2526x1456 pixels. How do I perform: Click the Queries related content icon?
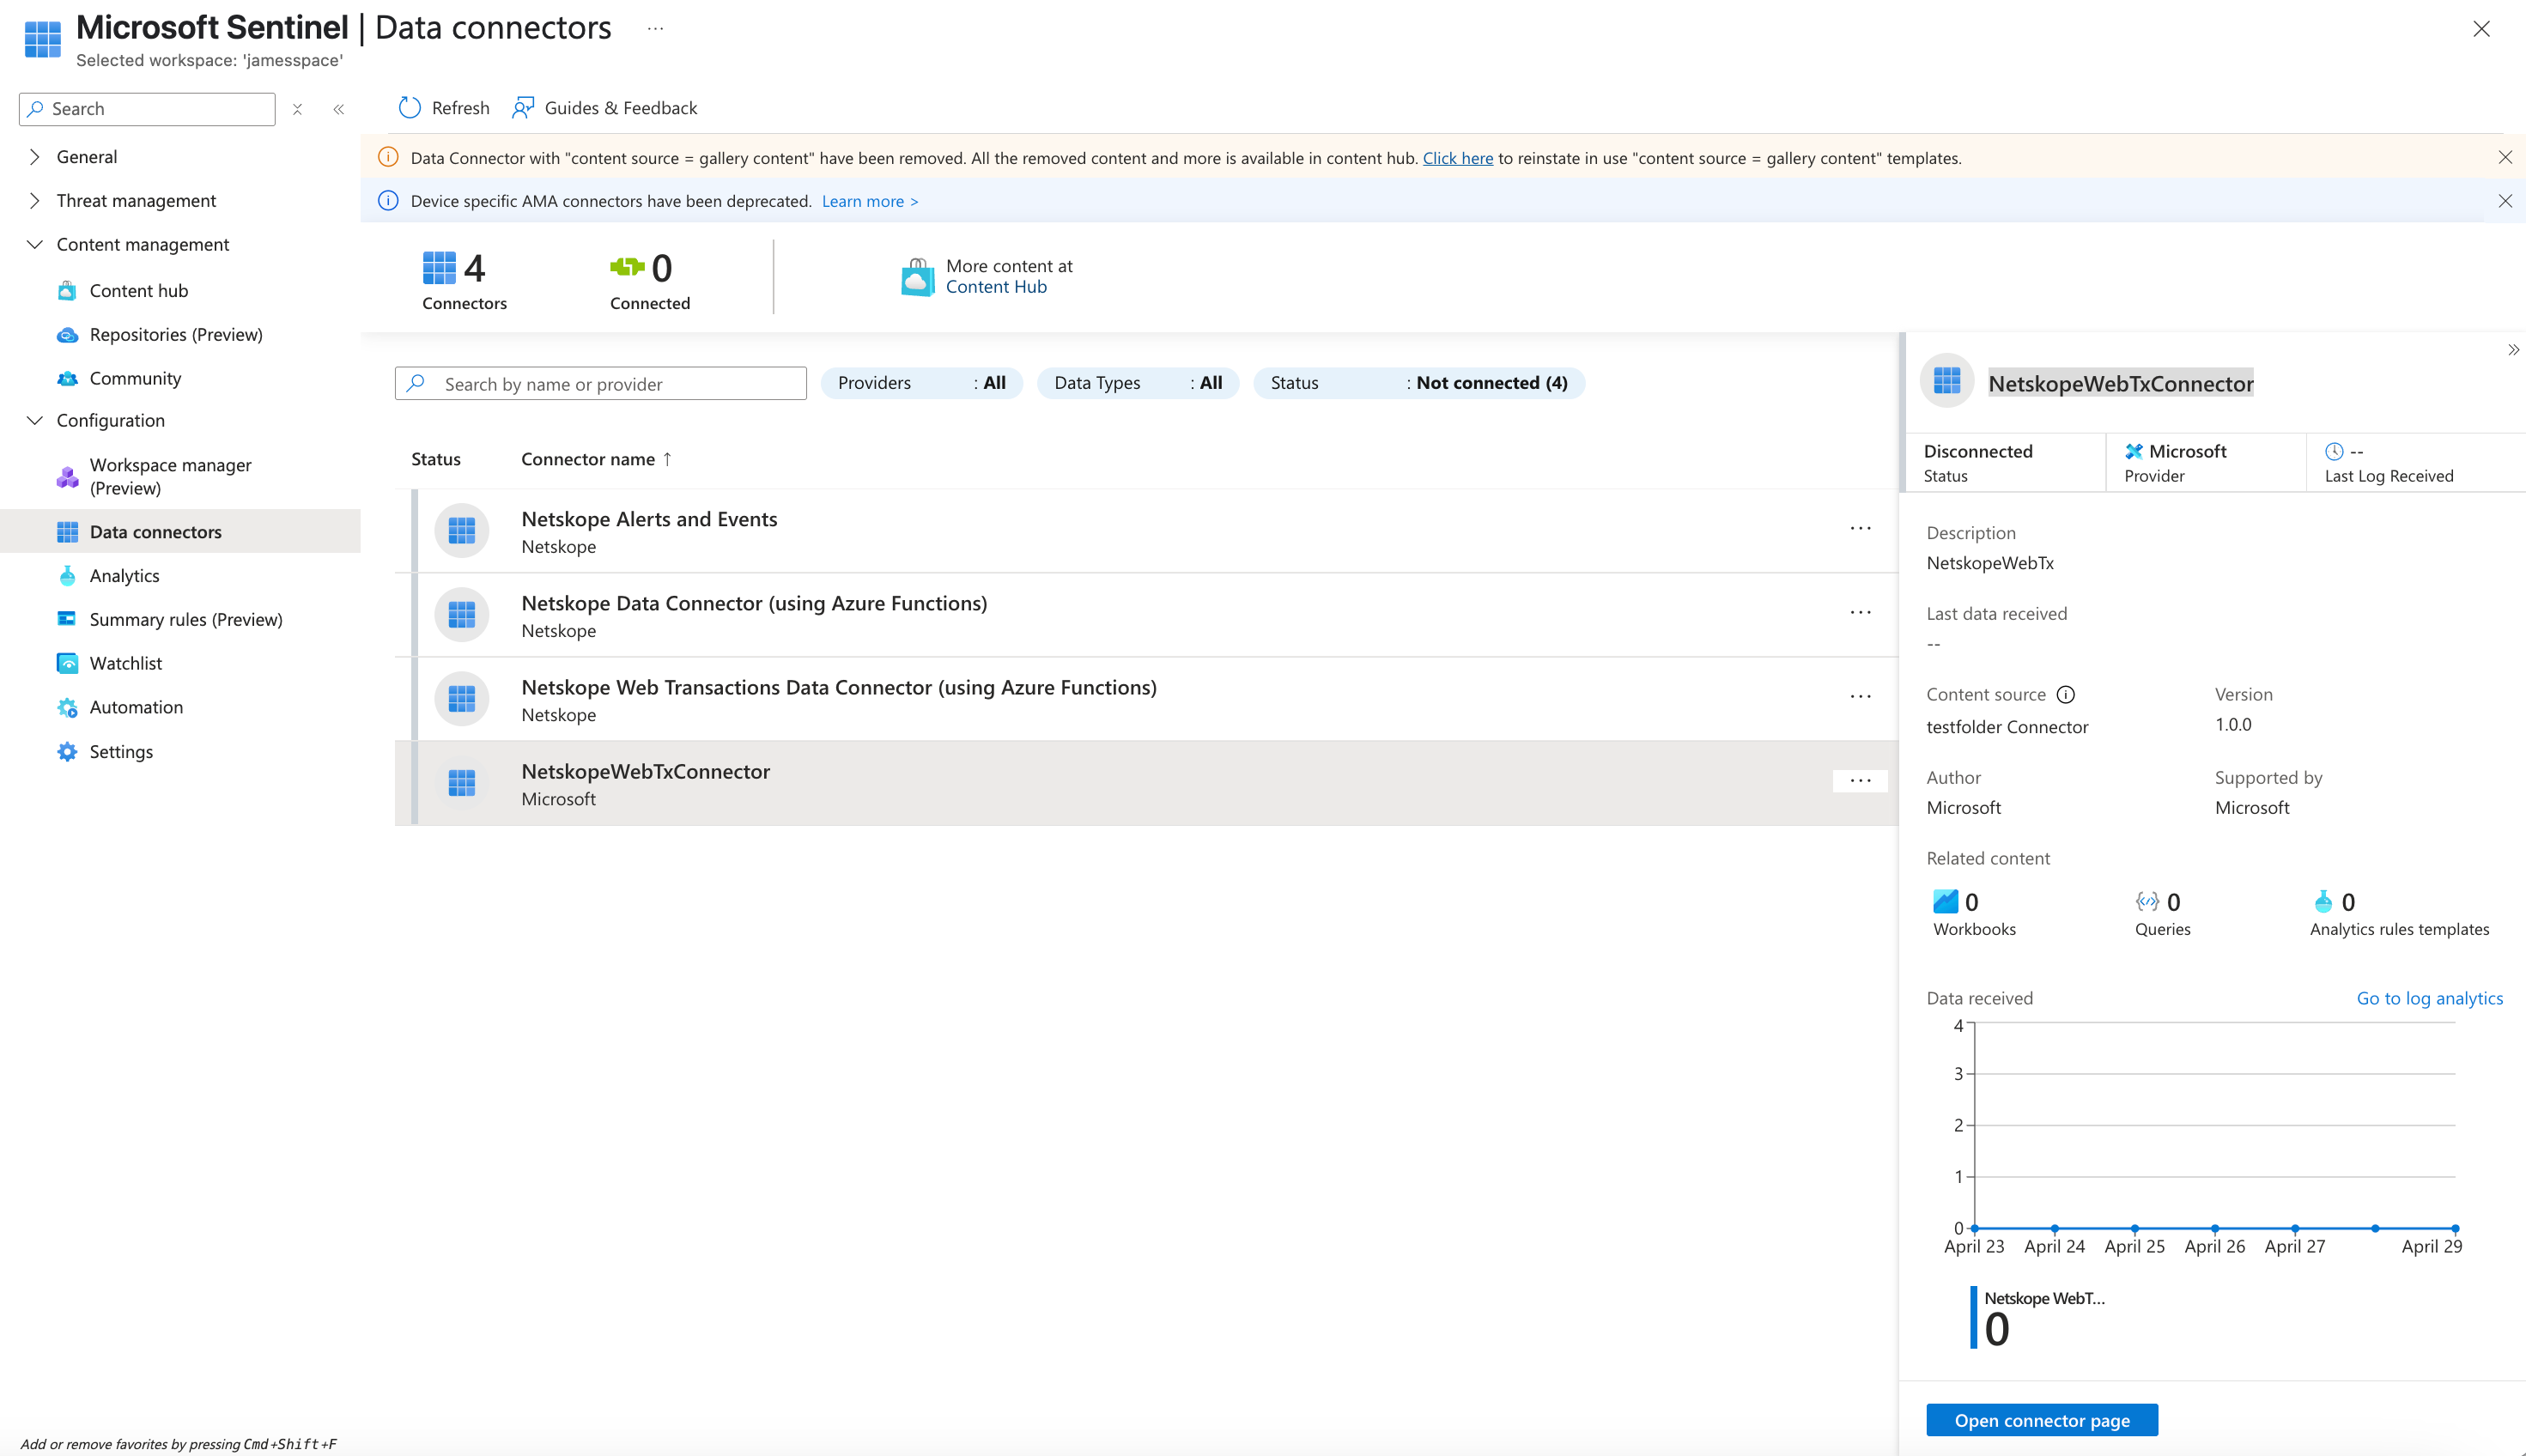click(x=2147, y=902)
